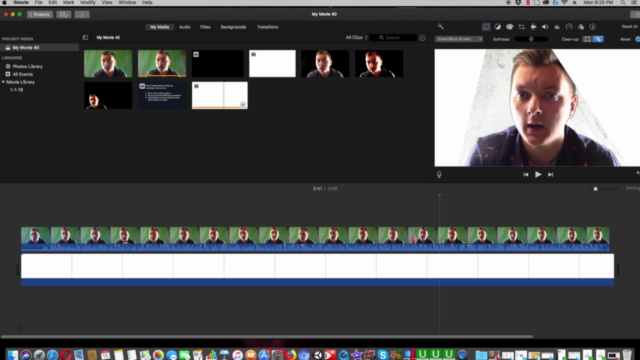Select All Events in sidebar
This screenshot has width=640, height=360.
click(x=22, y=74)
